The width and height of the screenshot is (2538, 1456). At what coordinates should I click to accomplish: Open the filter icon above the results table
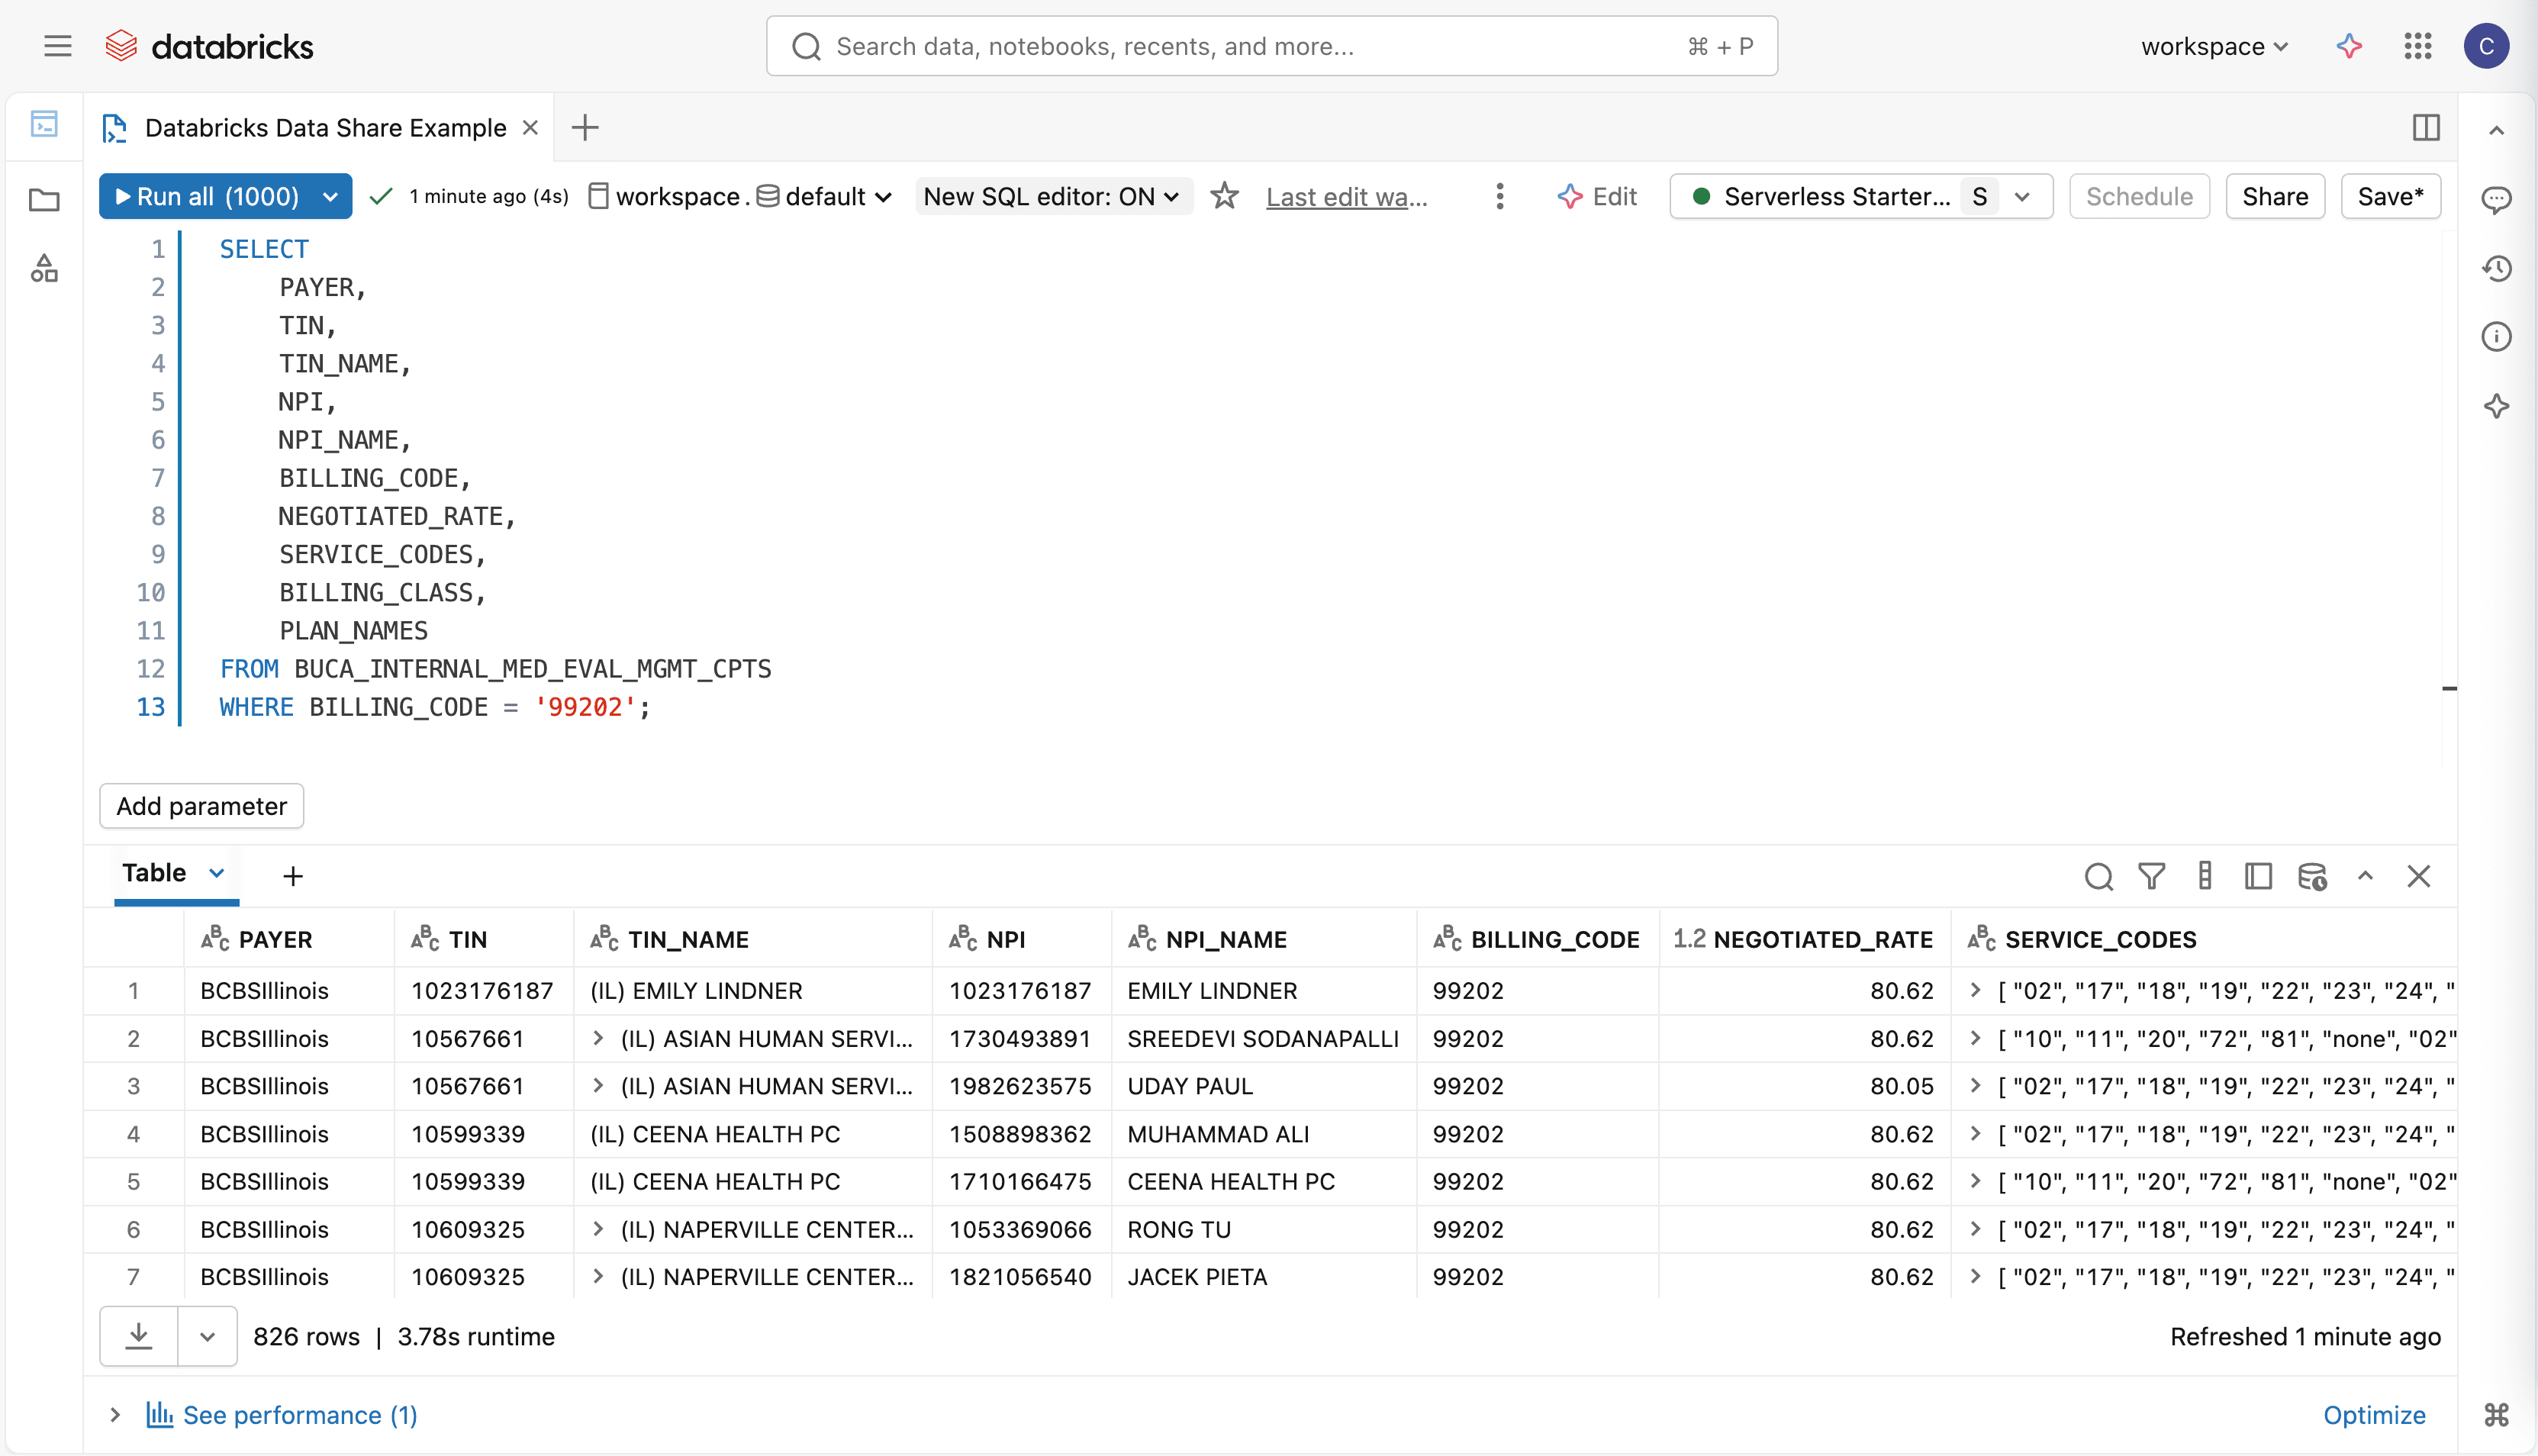[2153, 876]
